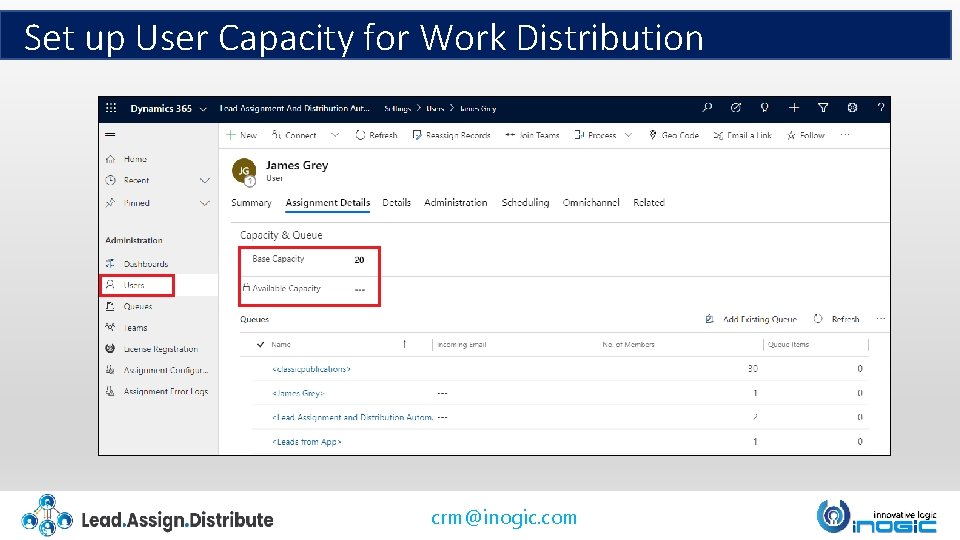Click the Settings breadcrumb link
Screen dimensions: 960x540
pyautogui.click(x=397, y=108)
